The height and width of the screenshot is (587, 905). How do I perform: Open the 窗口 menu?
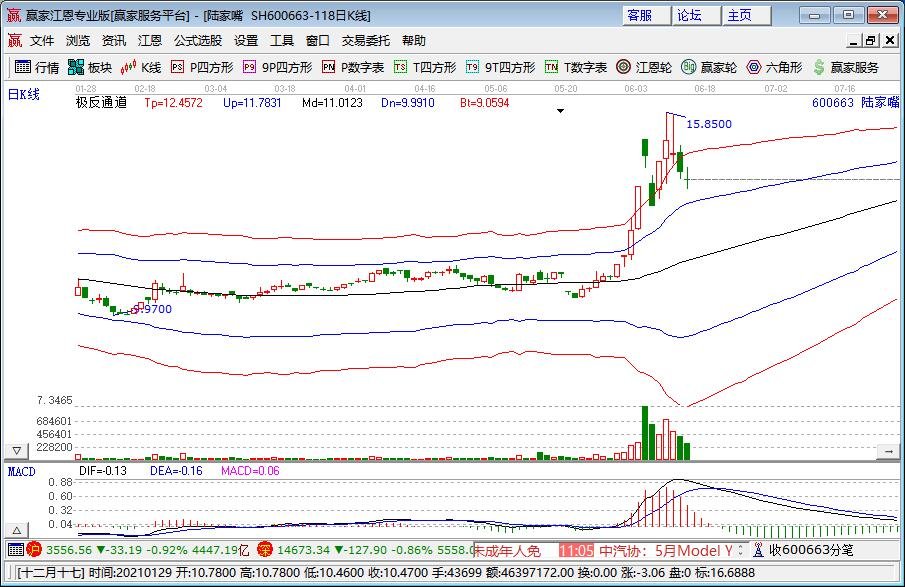[x=317, y=40]
